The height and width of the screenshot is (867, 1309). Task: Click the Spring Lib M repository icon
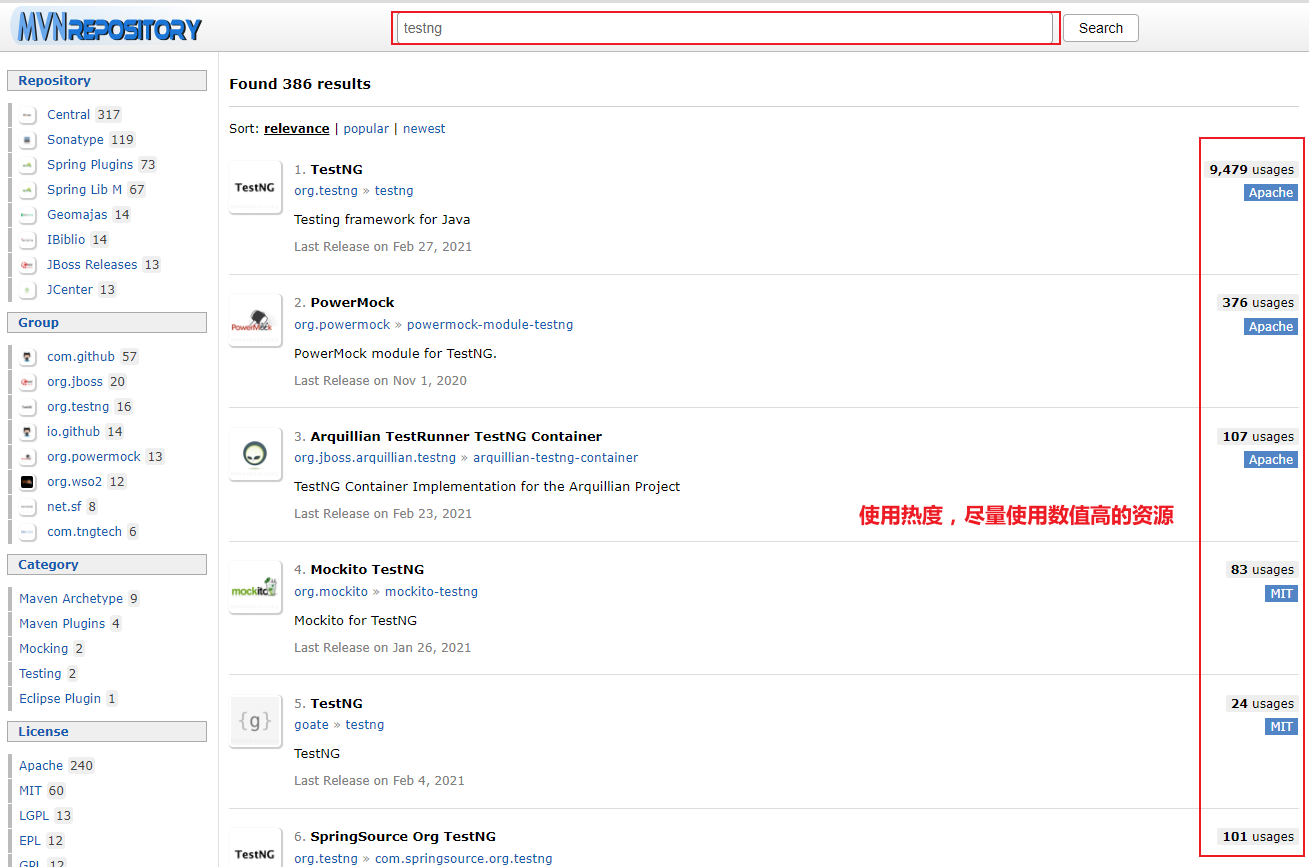[x=28, y=190]
